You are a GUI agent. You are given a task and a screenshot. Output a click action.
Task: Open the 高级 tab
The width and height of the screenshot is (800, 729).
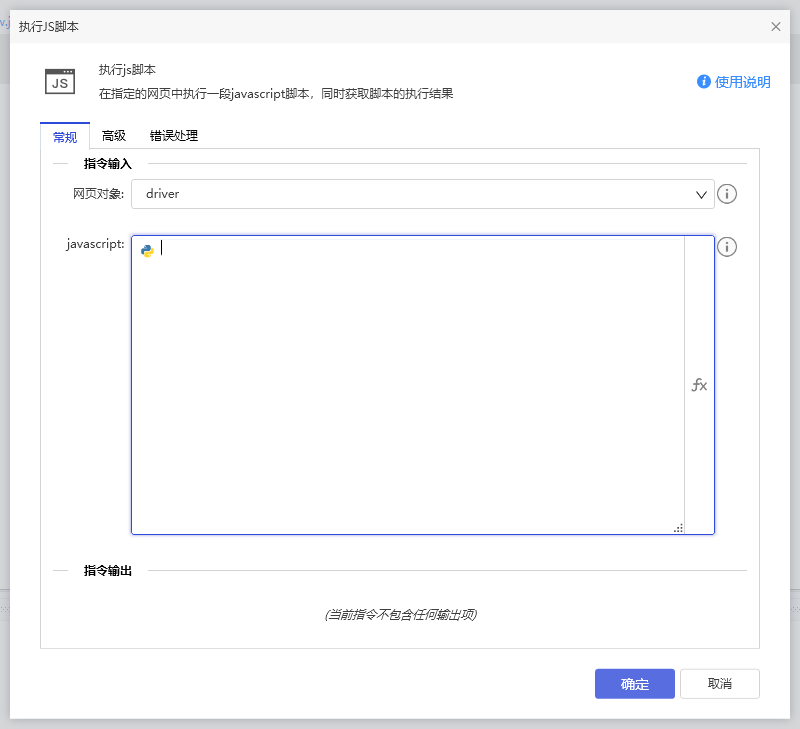114,136
